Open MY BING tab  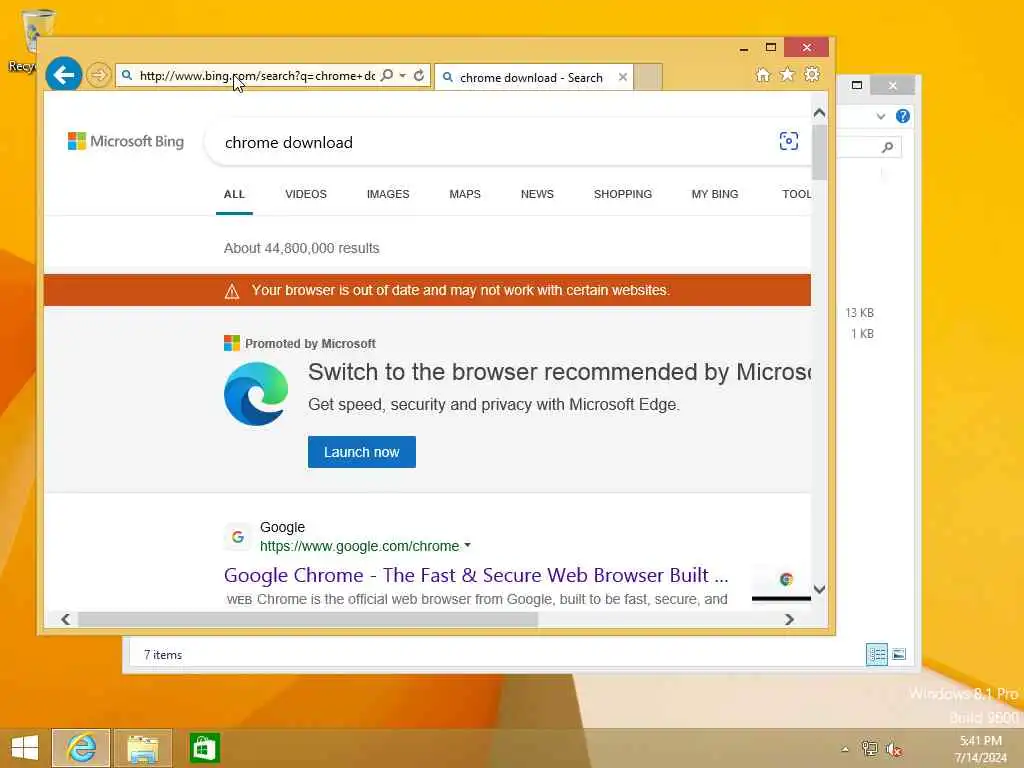point(714,194)
